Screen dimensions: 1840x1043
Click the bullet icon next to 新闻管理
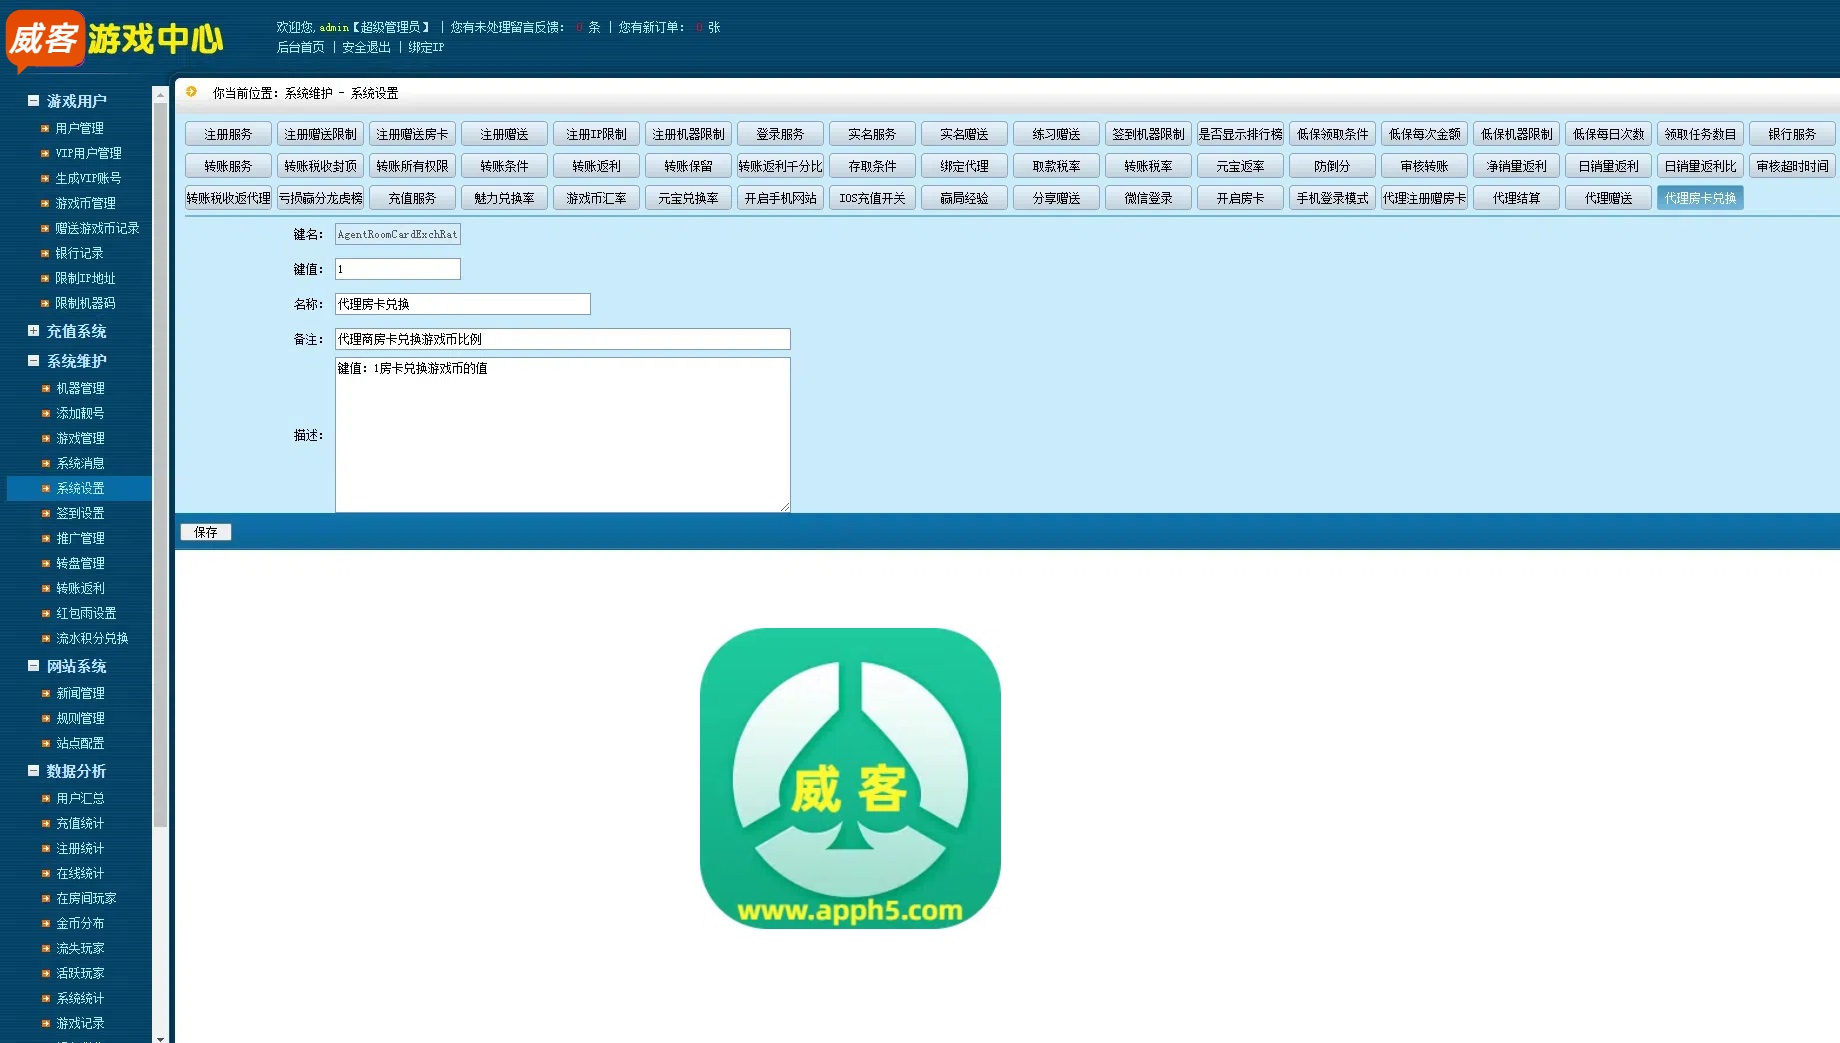(46, 694)
